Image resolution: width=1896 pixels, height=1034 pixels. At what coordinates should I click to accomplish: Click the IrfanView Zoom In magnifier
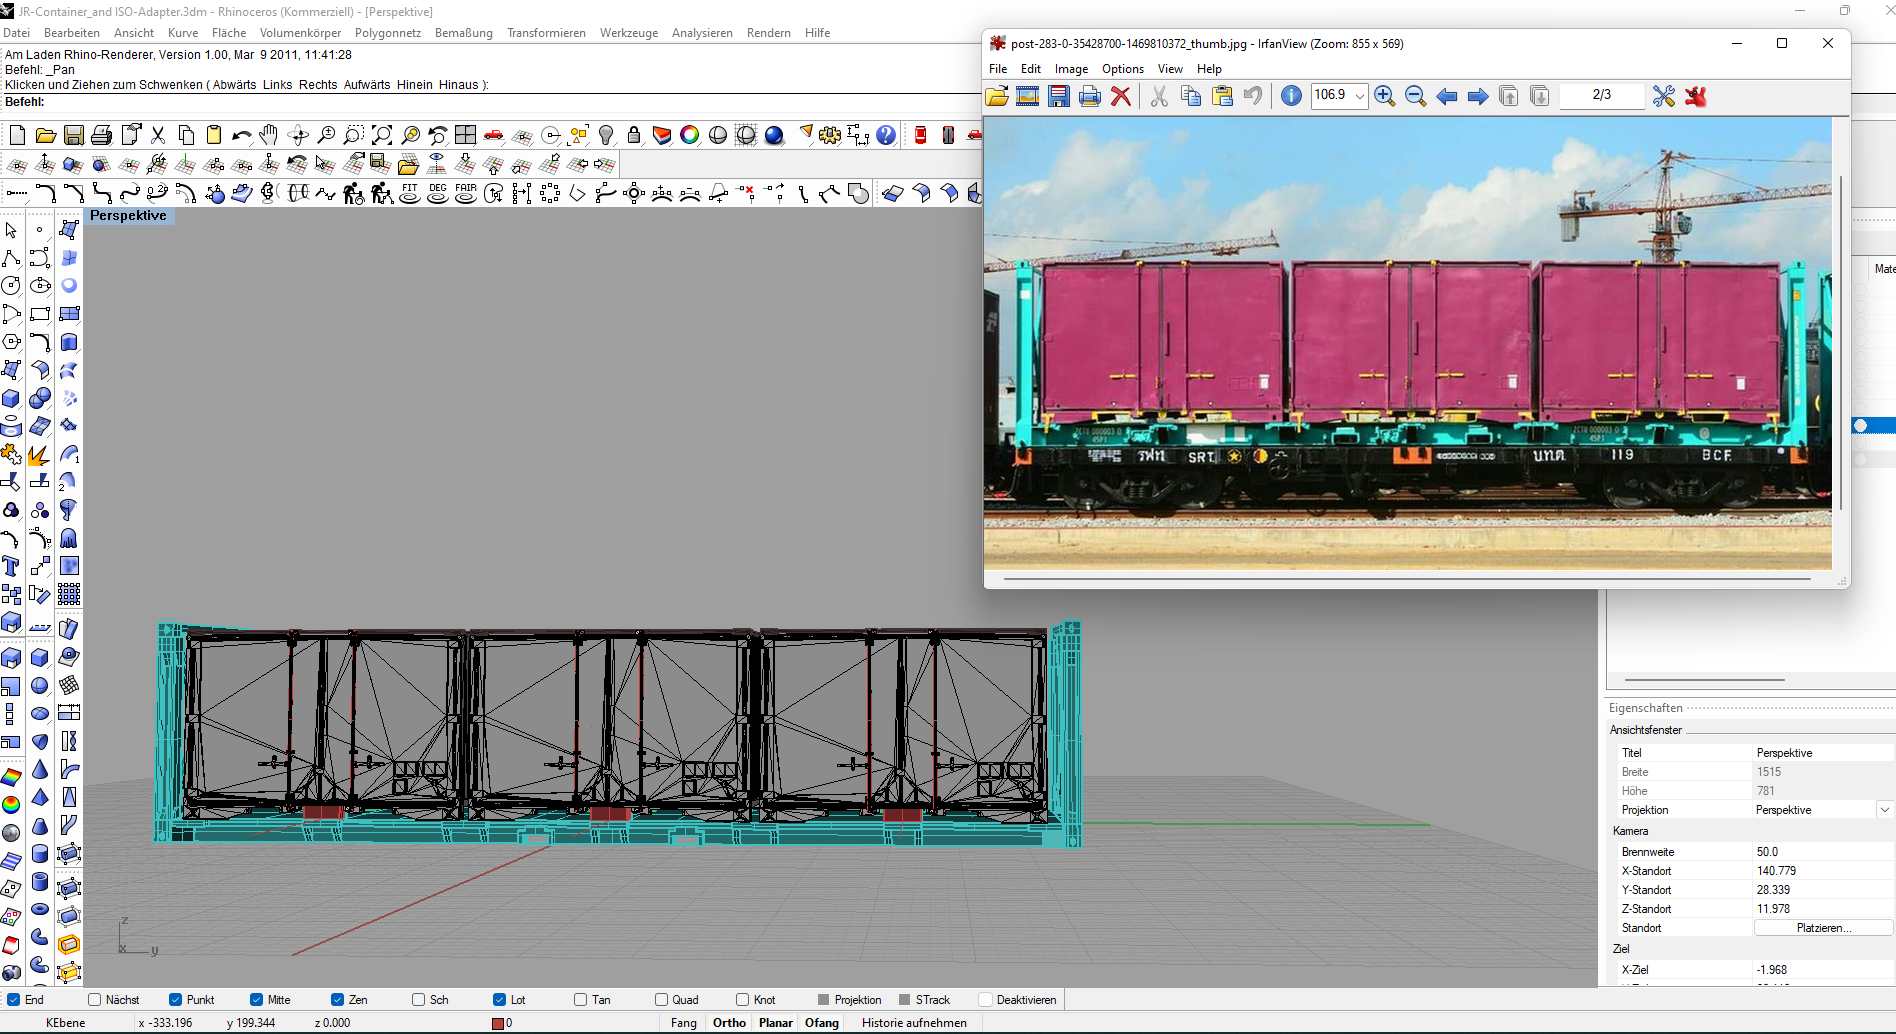(1385, 96)
